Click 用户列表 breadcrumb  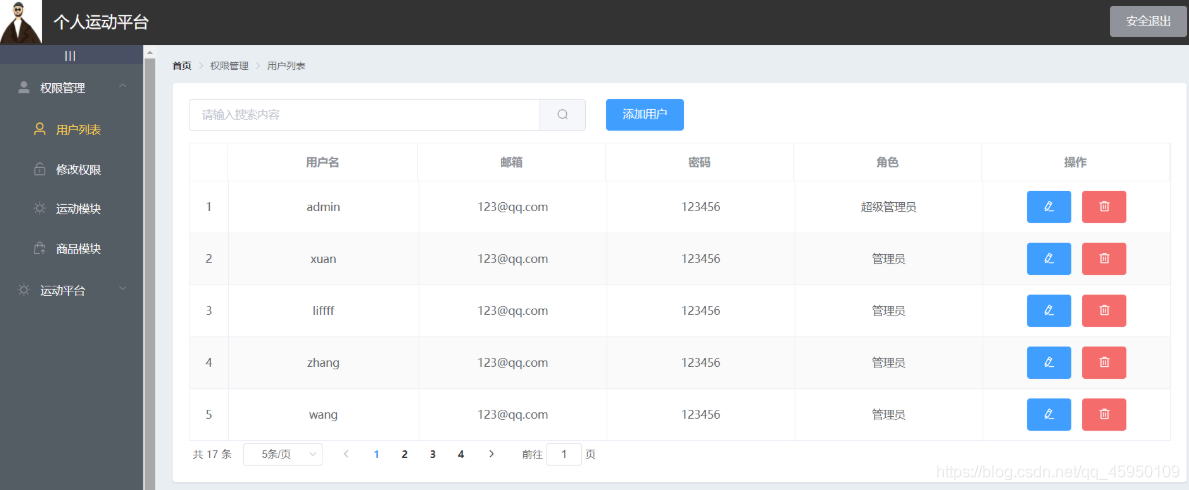[x=286, y=66]
